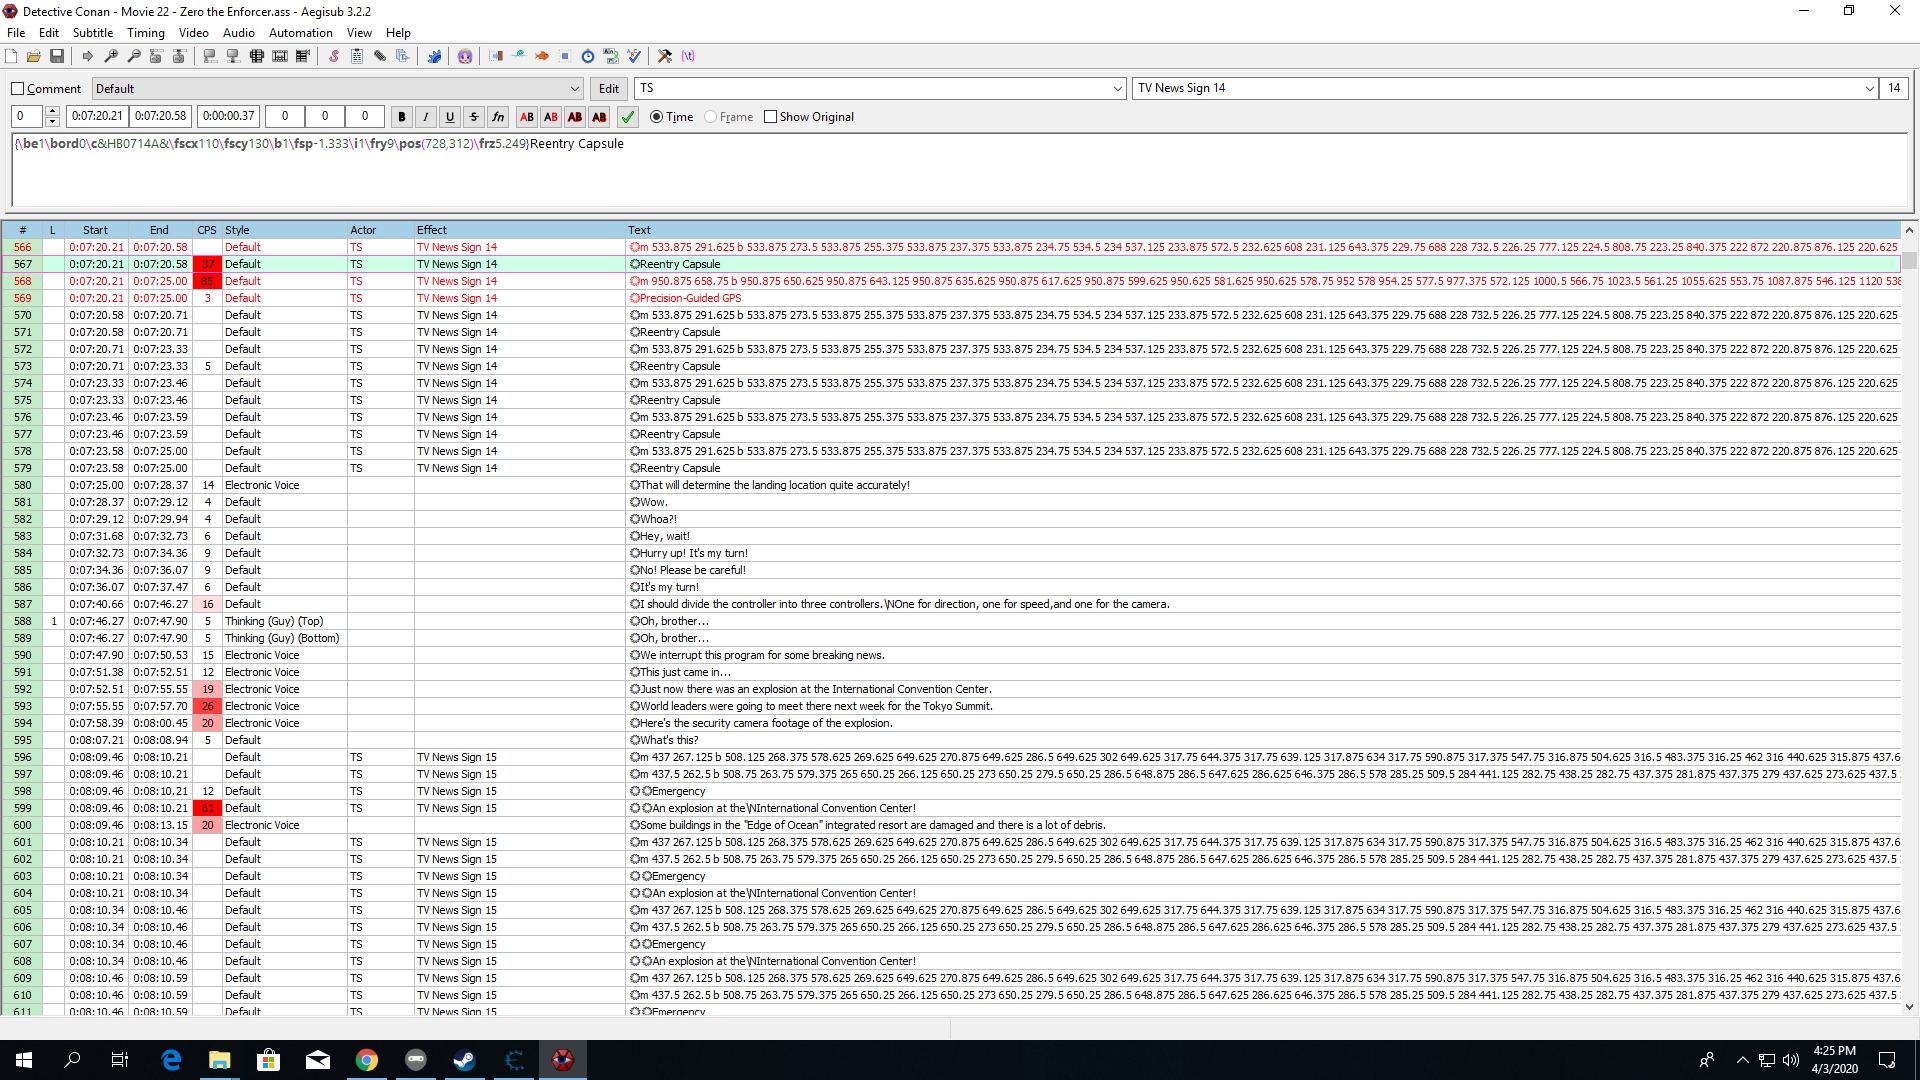
Task: Select the Frame radio button
Action: click(711, 117)
